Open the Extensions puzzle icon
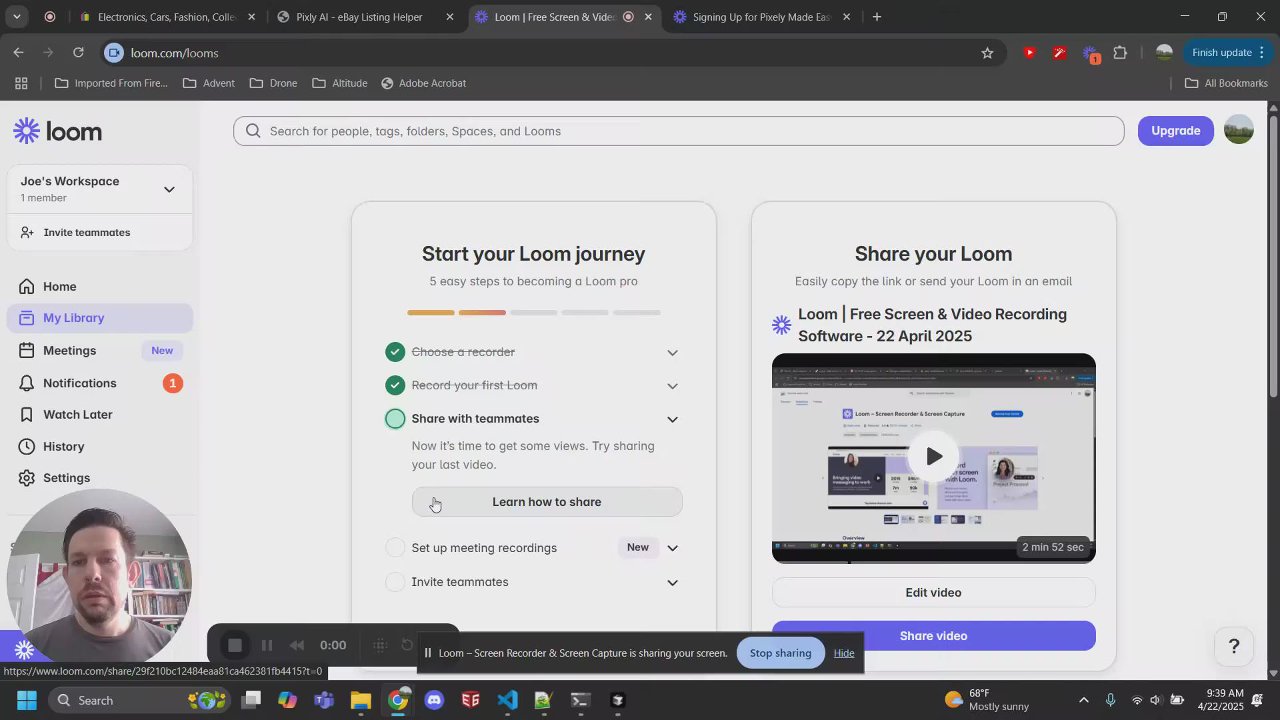 [1120, 53]
